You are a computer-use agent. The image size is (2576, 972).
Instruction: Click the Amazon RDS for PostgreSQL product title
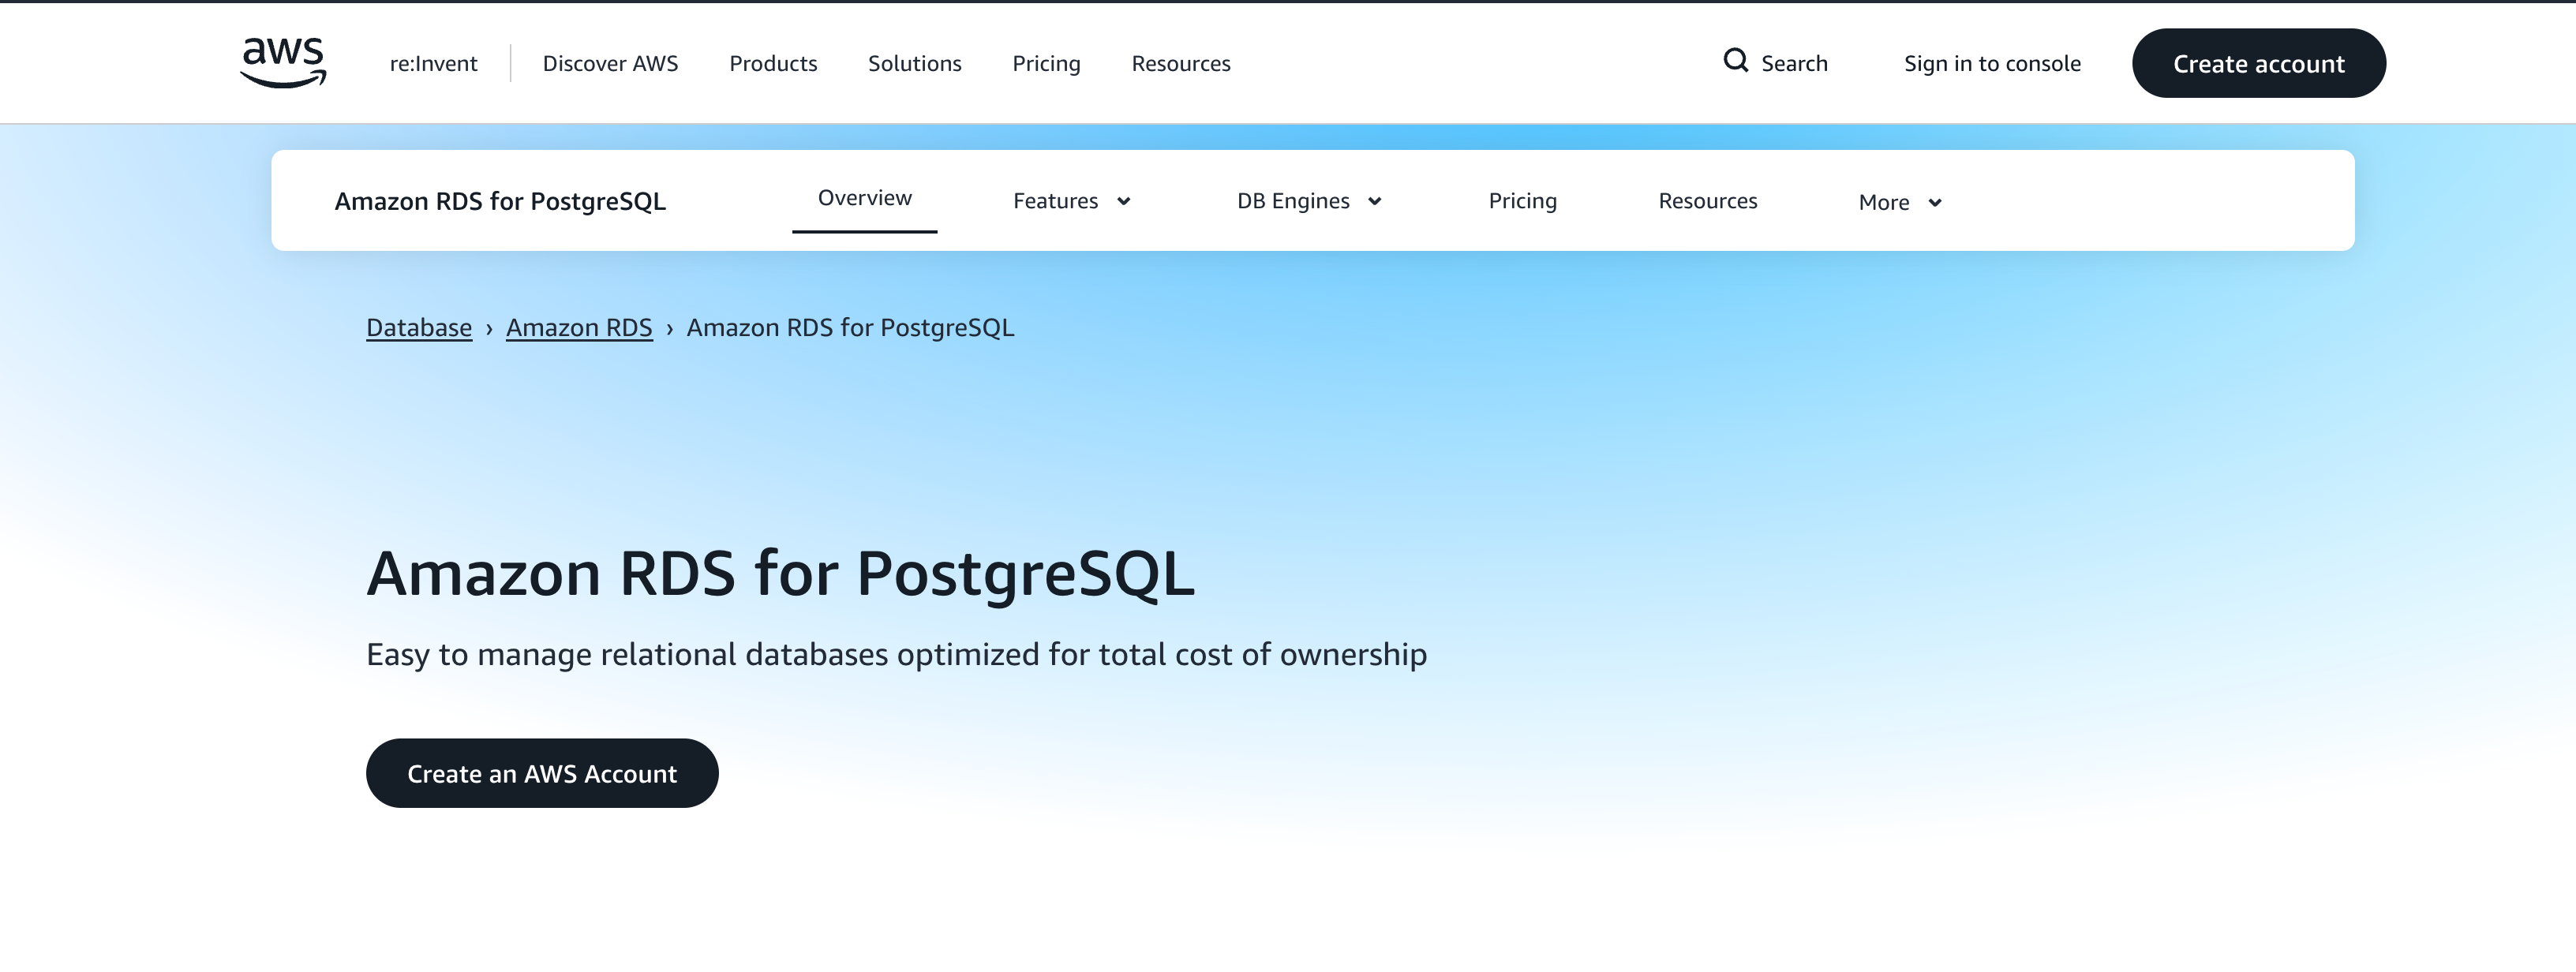coord(502,201)
